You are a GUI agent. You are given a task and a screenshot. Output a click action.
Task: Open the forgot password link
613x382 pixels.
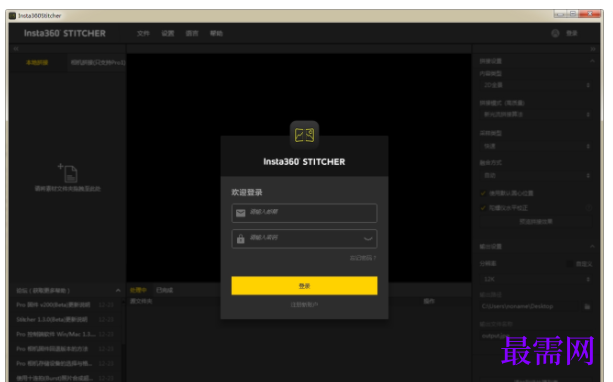pyautogui.click(x=363, y=258)
